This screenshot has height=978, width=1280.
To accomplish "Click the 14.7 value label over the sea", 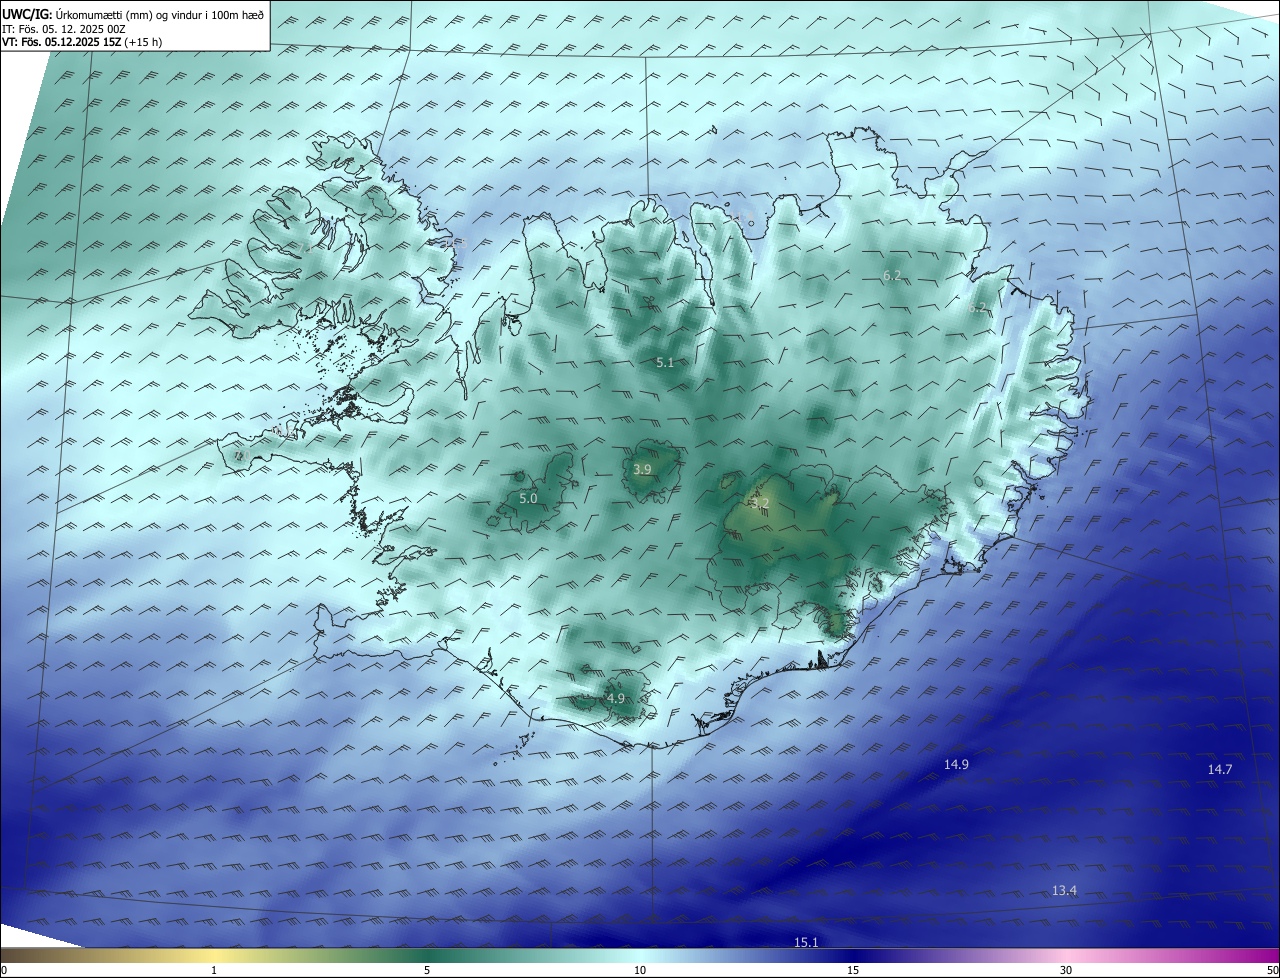I will 1220,769.
